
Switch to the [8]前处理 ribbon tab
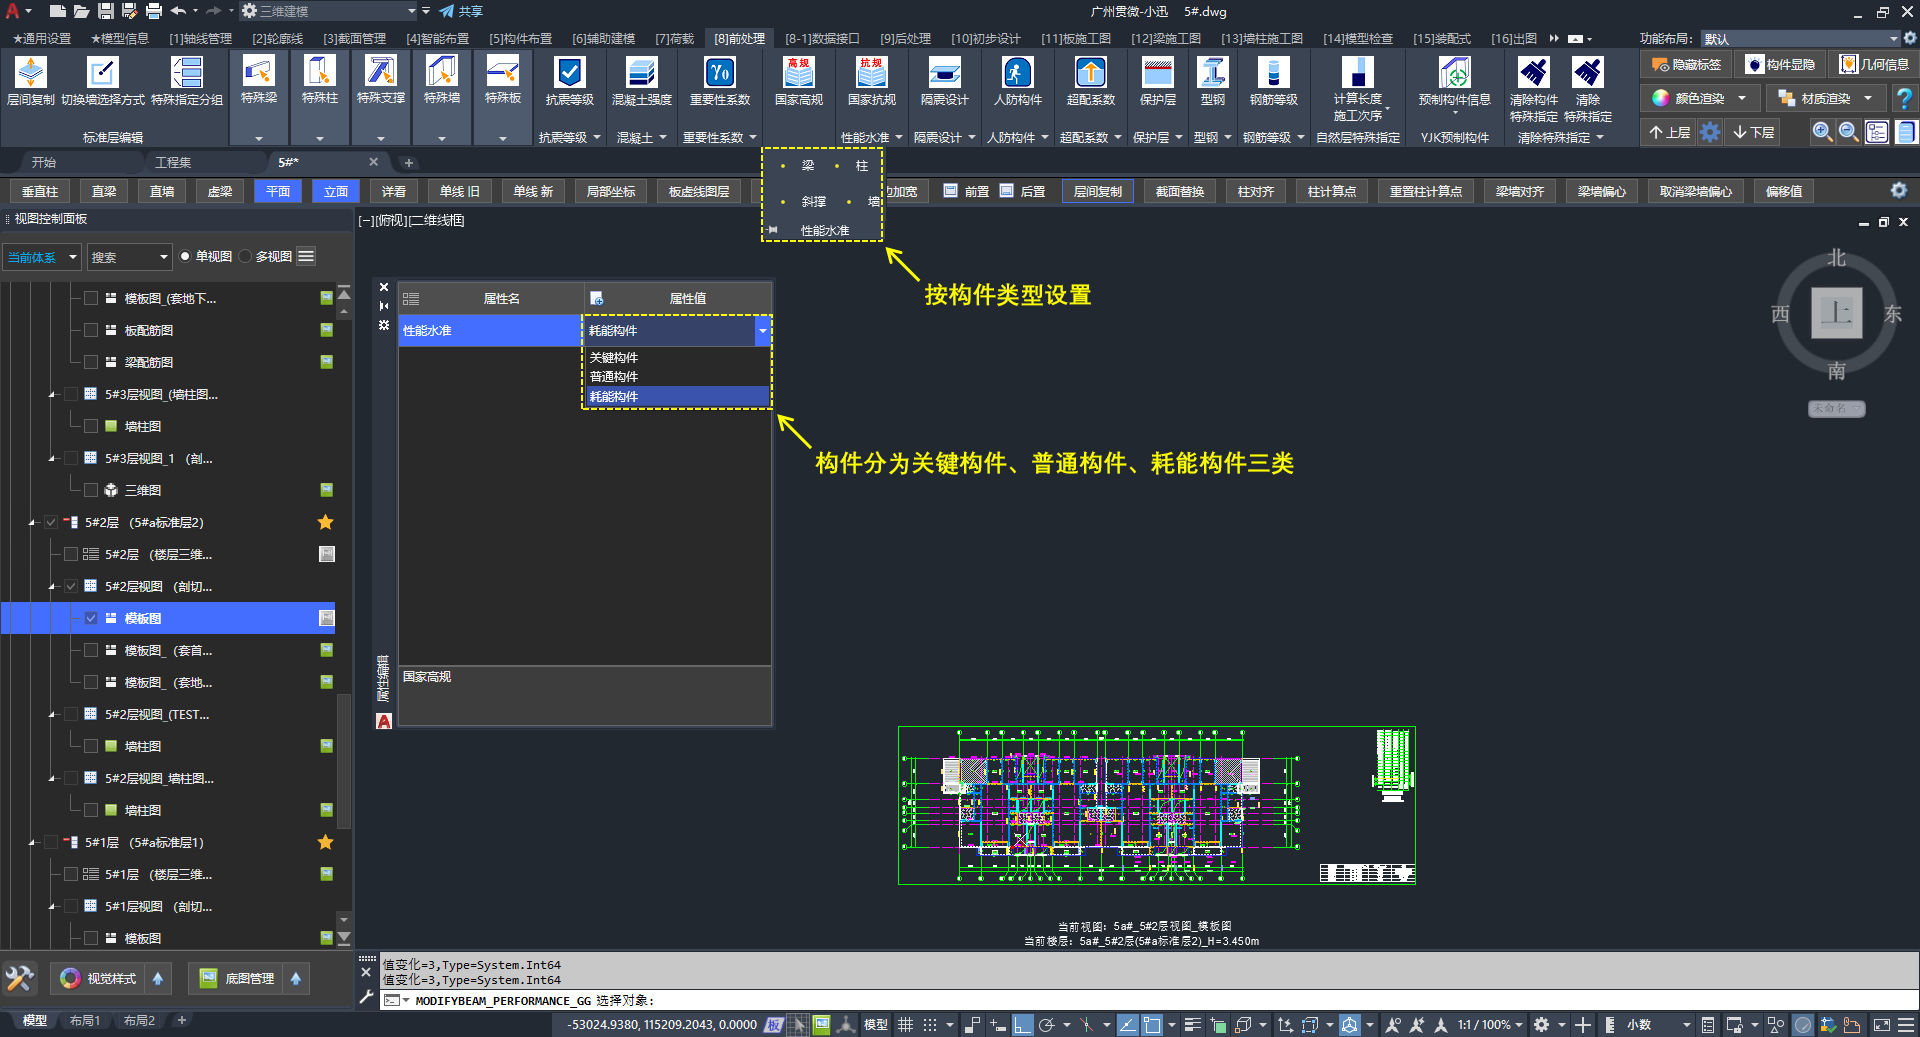[740, 39]
